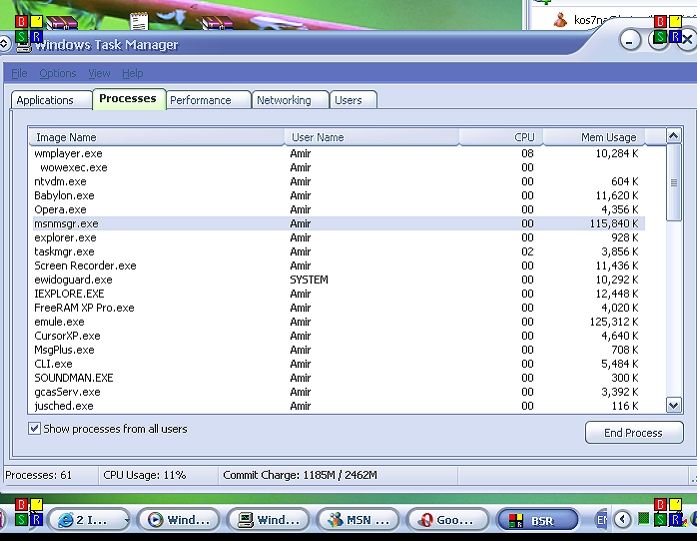This screenshot has width=697, height=541.
Task: Show hidden system tray icons arrow
Action: tap(622, 519)
